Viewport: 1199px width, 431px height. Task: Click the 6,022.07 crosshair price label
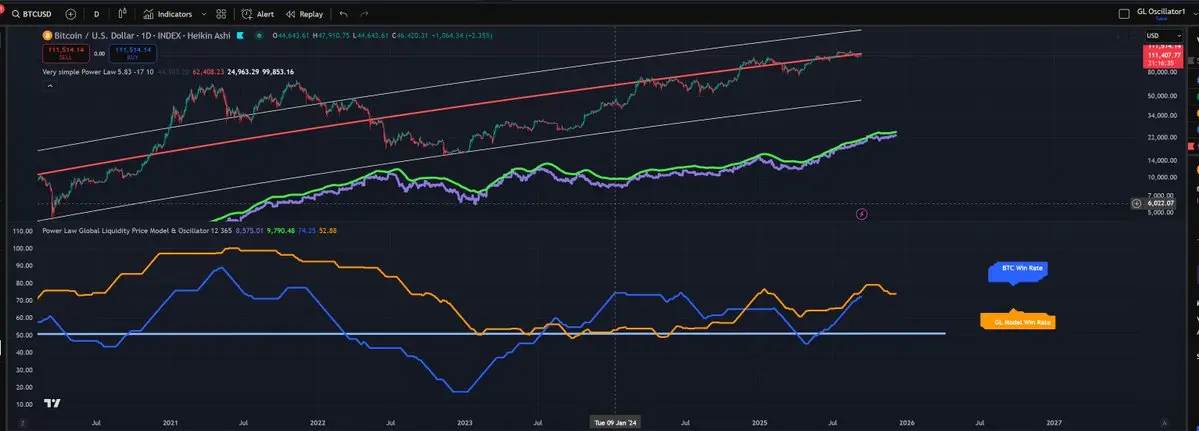click(1160, 203)
